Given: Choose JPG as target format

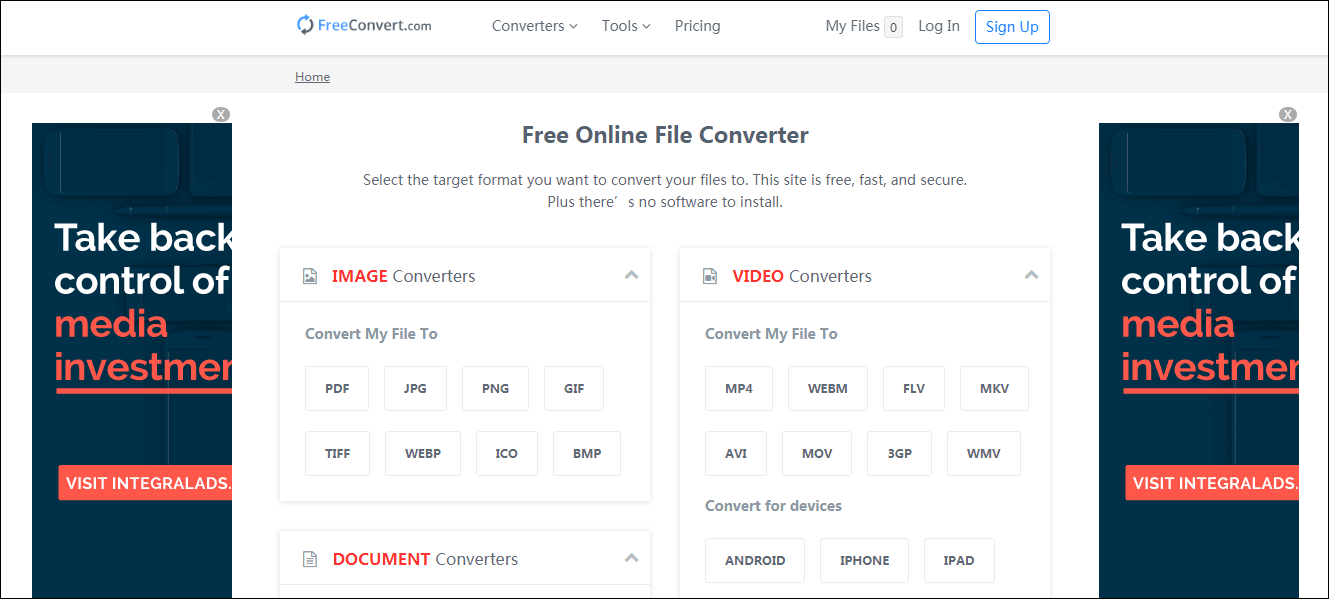Looking at the screenshot, I should coord(415,389).
